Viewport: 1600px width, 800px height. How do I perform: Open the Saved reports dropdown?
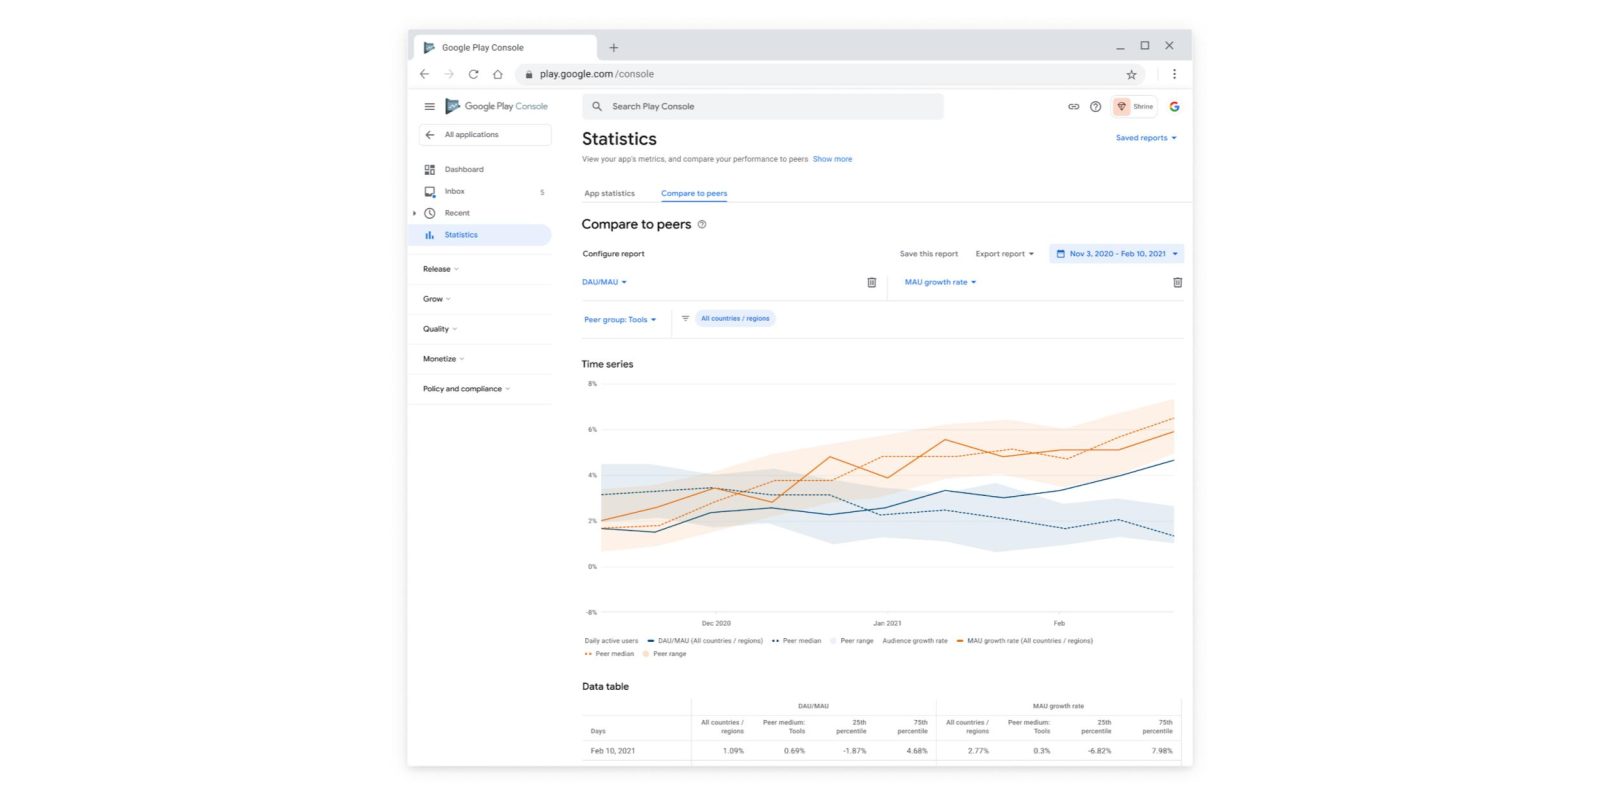tap(1146, 138)
